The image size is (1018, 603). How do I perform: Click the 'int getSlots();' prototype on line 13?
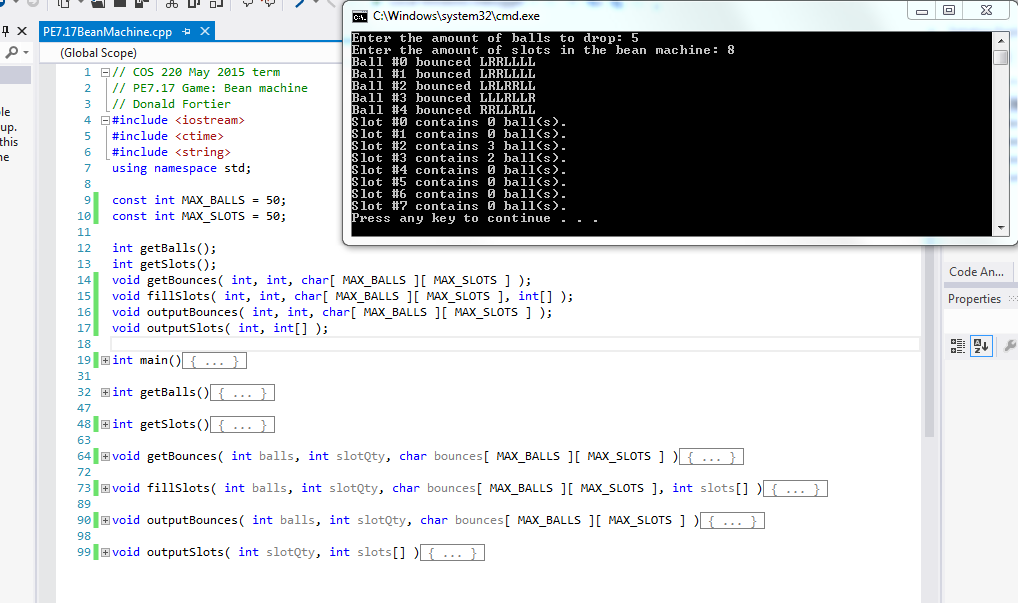click(164, 264)
